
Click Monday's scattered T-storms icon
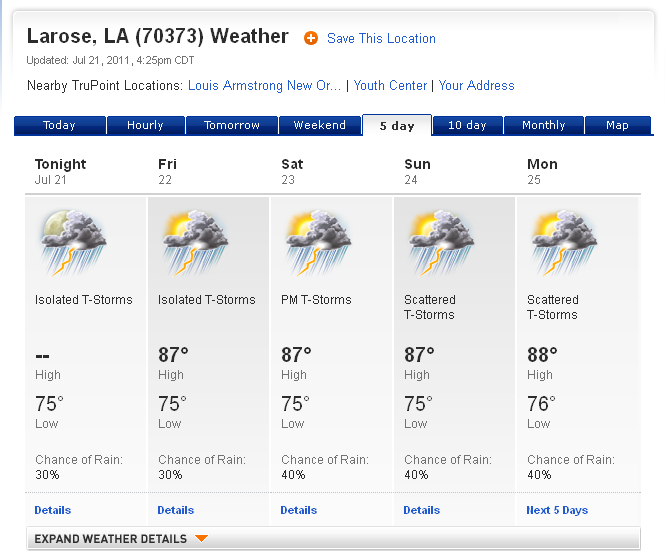coord(565,242)
